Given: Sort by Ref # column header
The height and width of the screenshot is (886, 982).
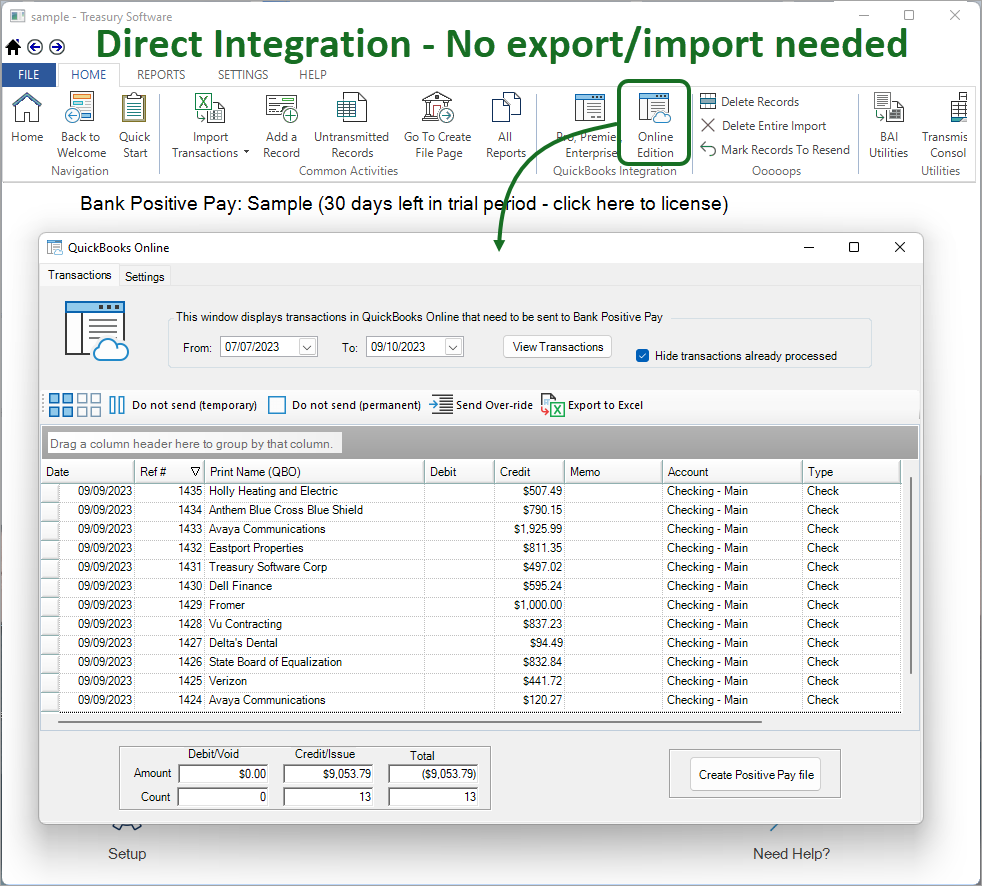Looking at the screenshot, I should coord(169,472).
